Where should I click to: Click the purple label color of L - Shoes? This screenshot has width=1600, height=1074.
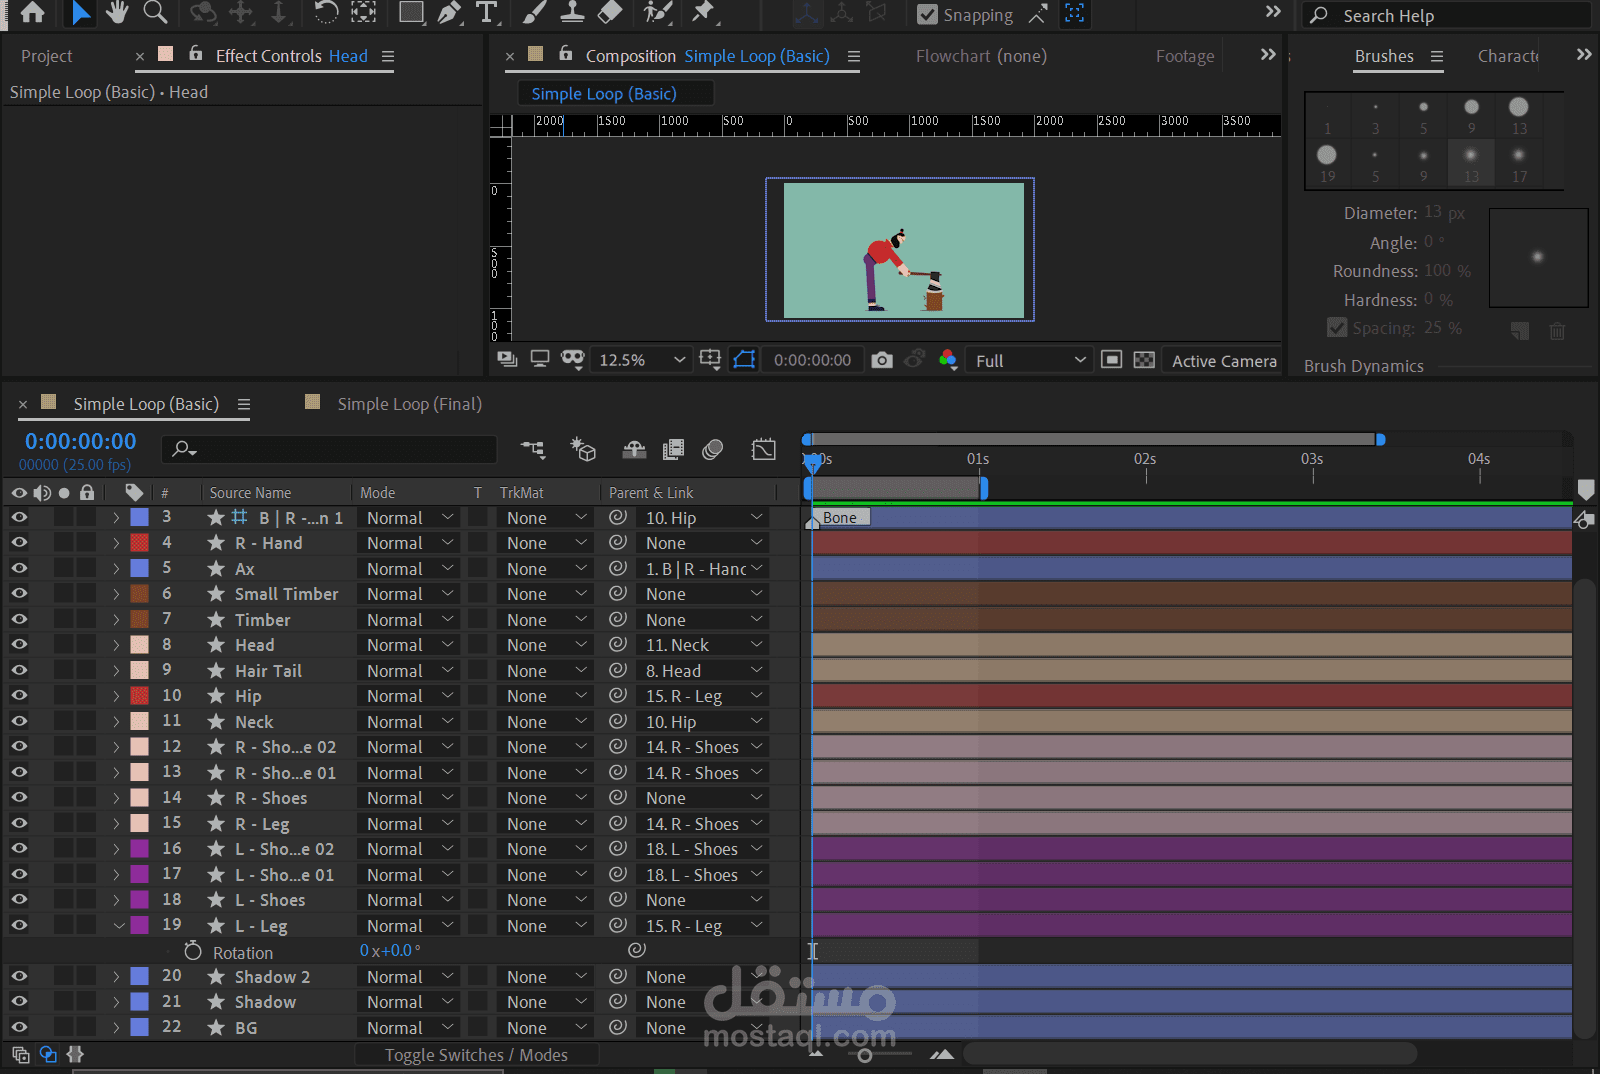(140, 900)
